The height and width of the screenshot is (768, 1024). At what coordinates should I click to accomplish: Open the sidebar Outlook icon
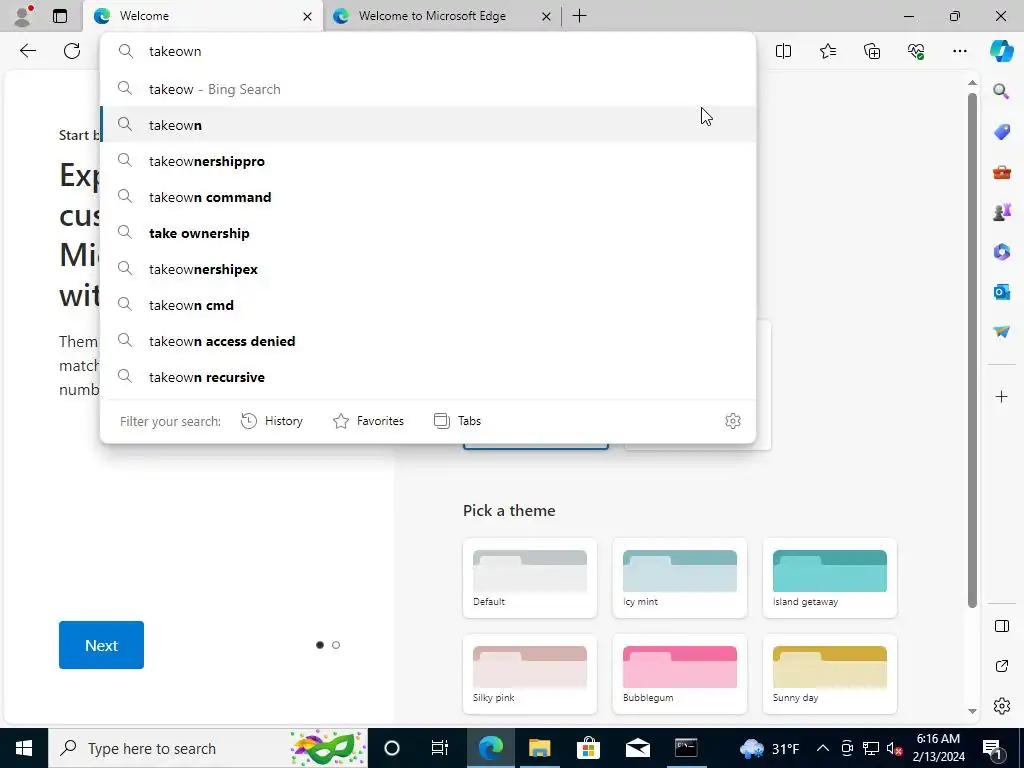point(1001,291)
